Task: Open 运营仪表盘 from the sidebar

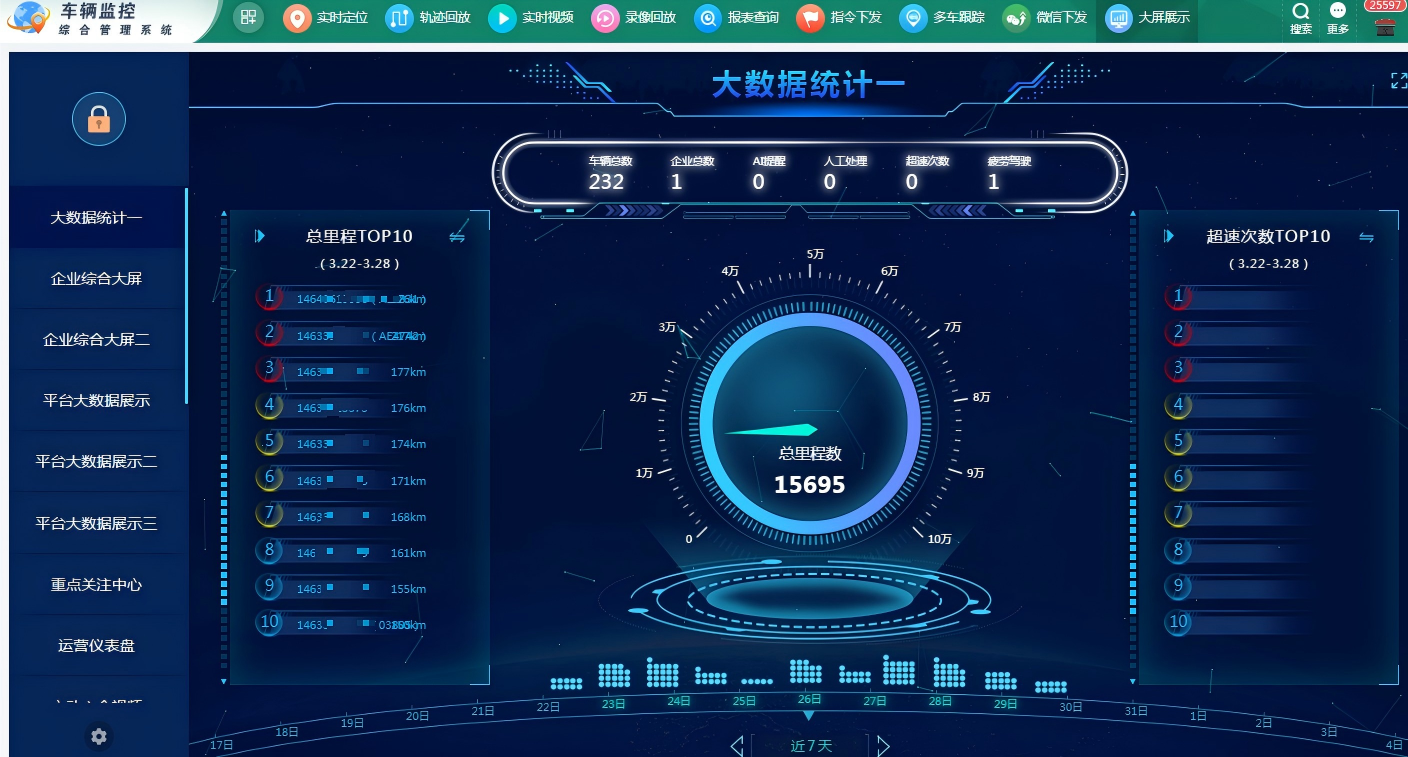Action: [x=97, y=645]
